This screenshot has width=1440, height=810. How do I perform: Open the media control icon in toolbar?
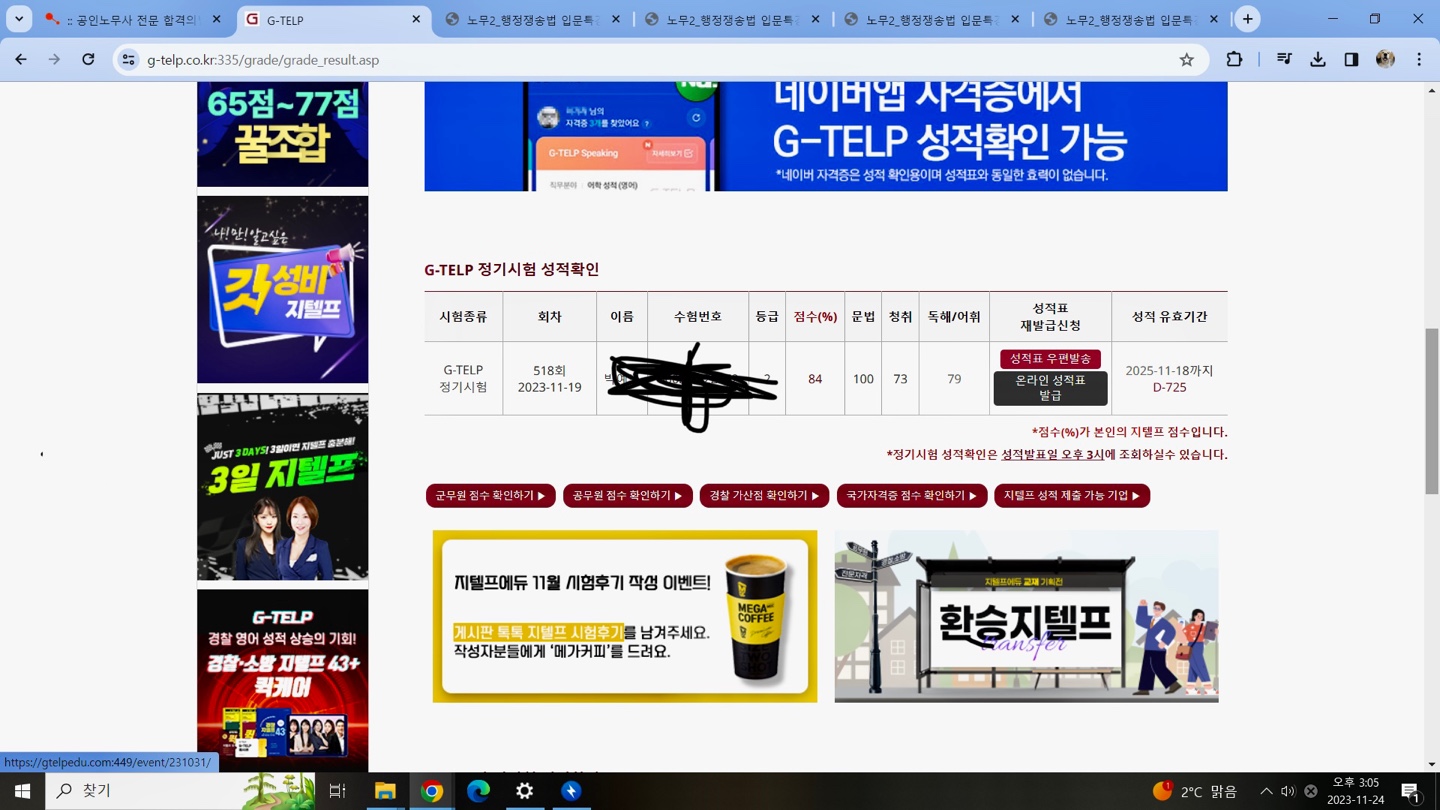coord(1284,60)
